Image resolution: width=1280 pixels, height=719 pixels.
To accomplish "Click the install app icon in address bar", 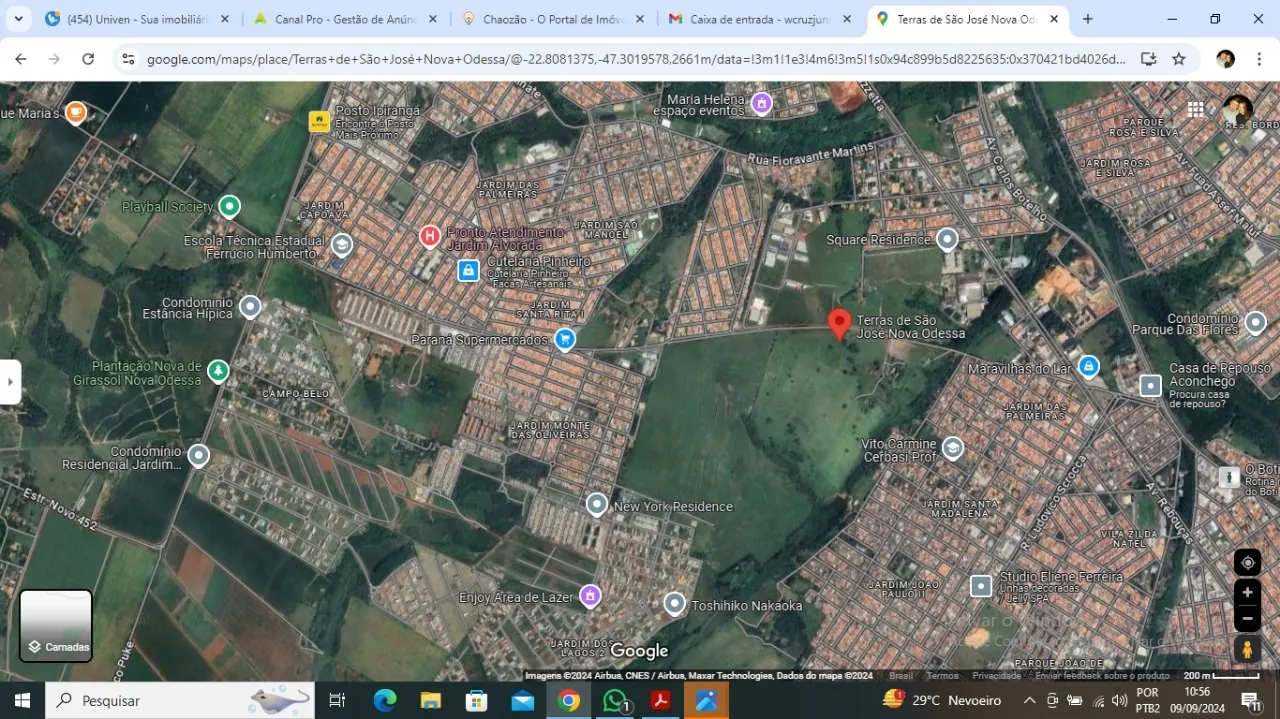I will click(1148, 59).
